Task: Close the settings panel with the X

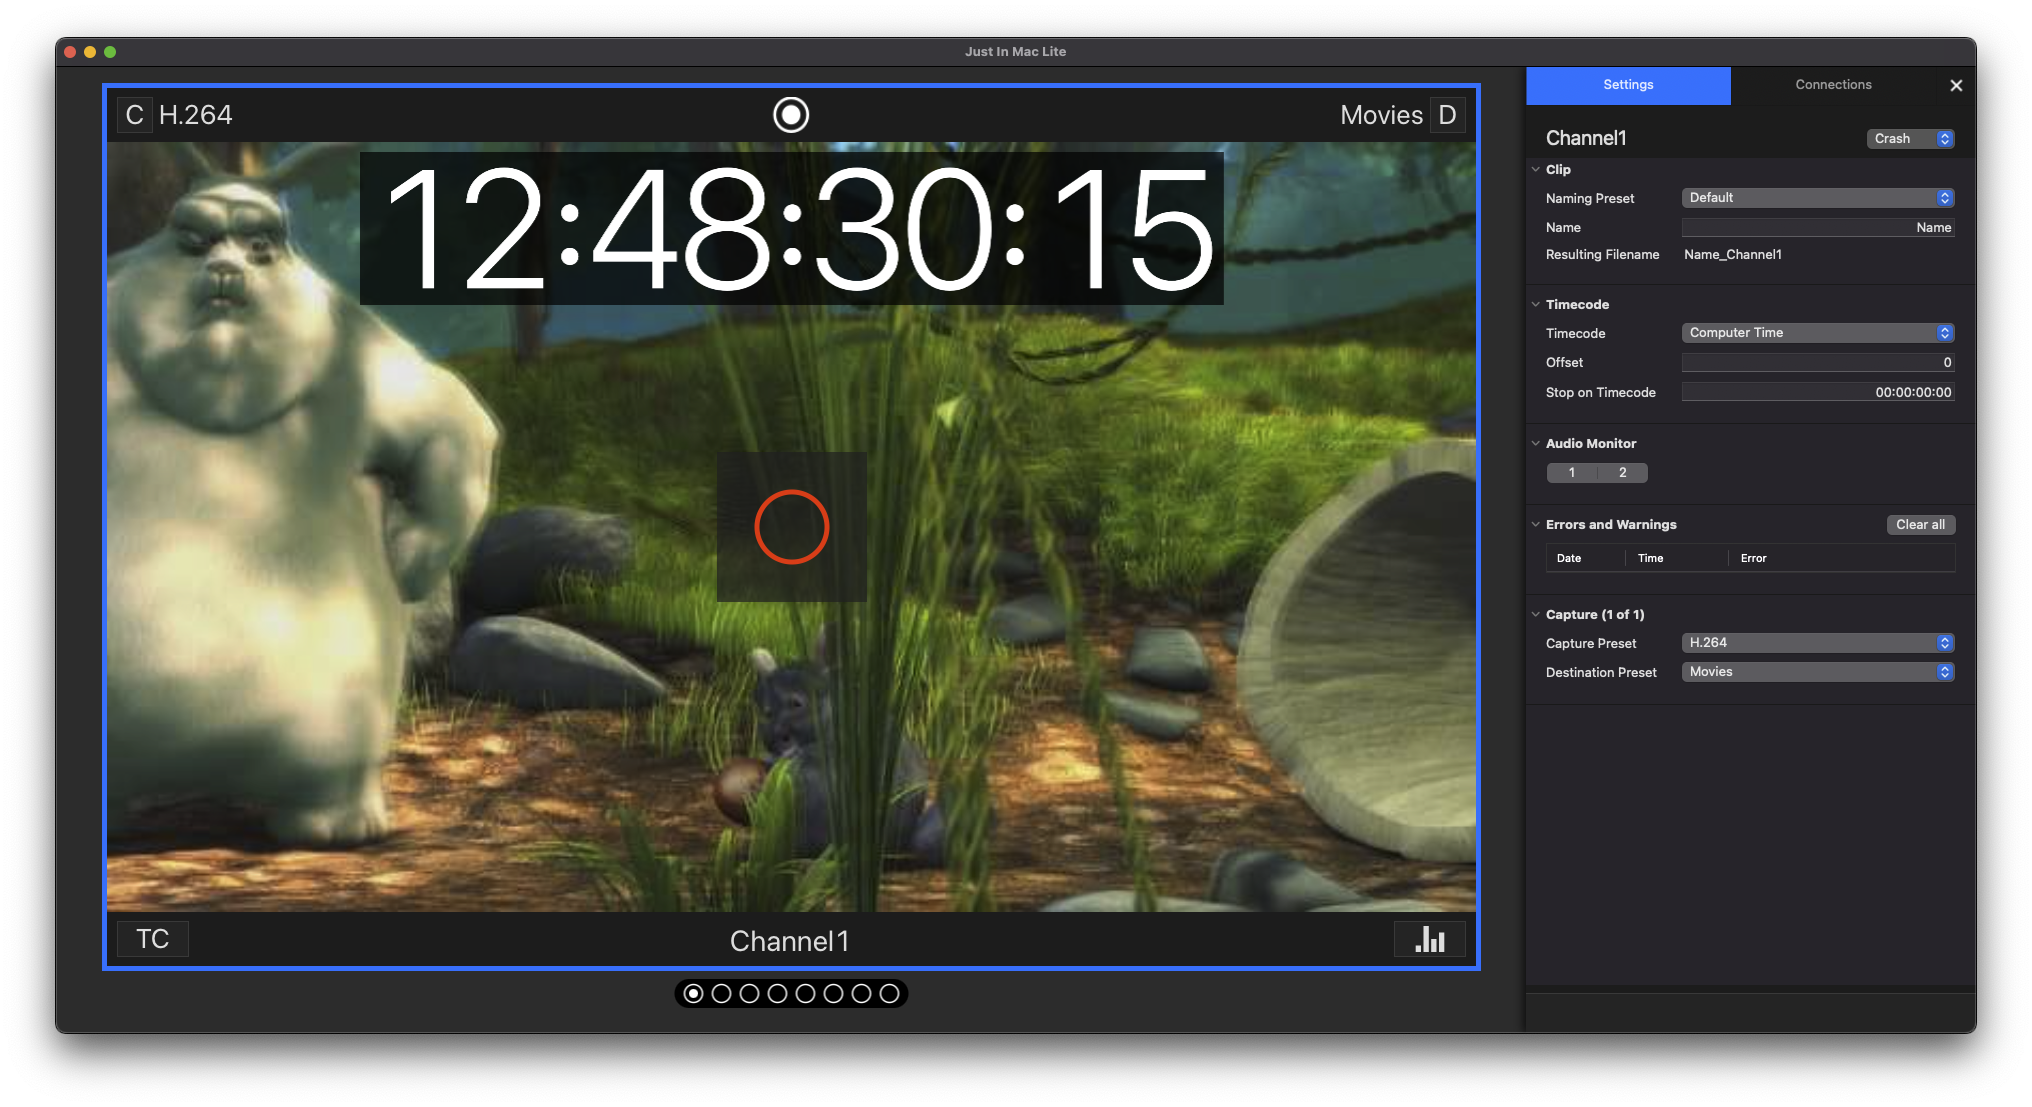Action: tap(1956, 86)
